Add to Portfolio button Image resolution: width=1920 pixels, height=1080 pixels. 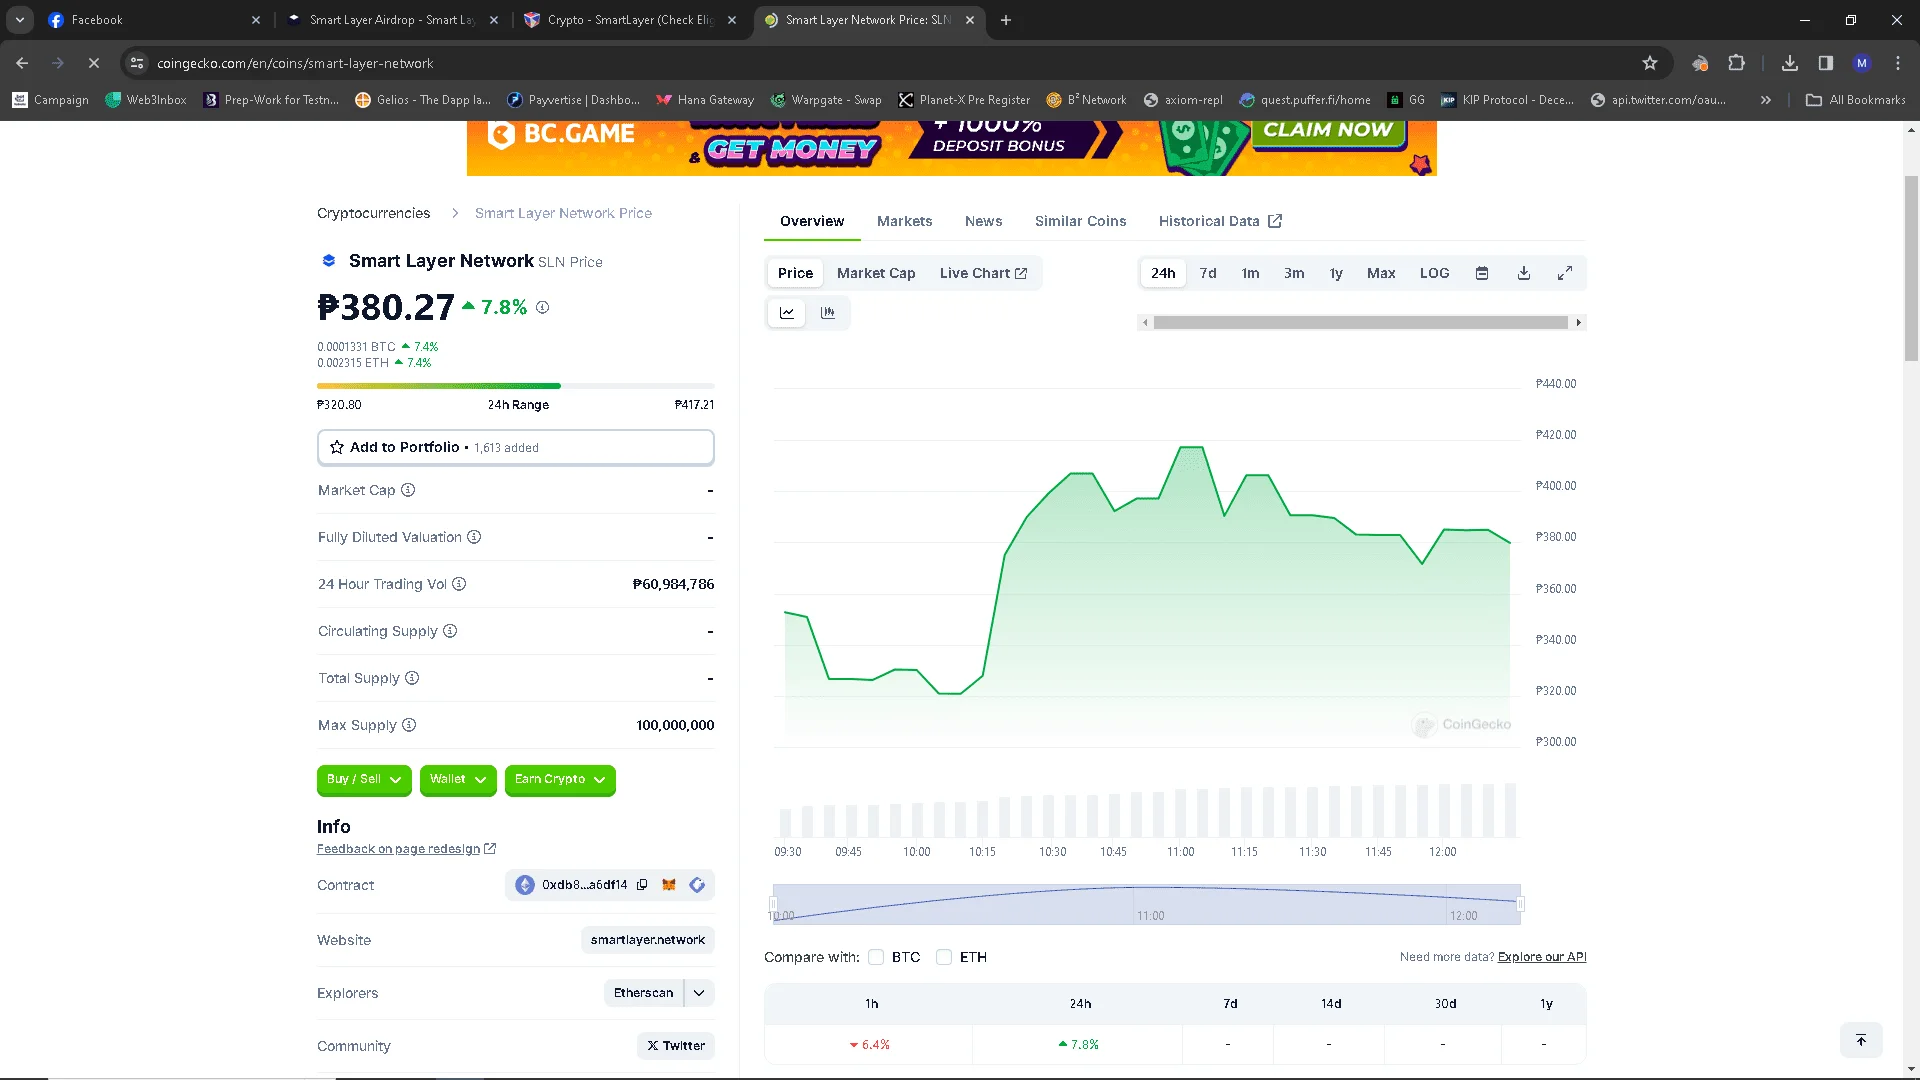pos(516,447)
